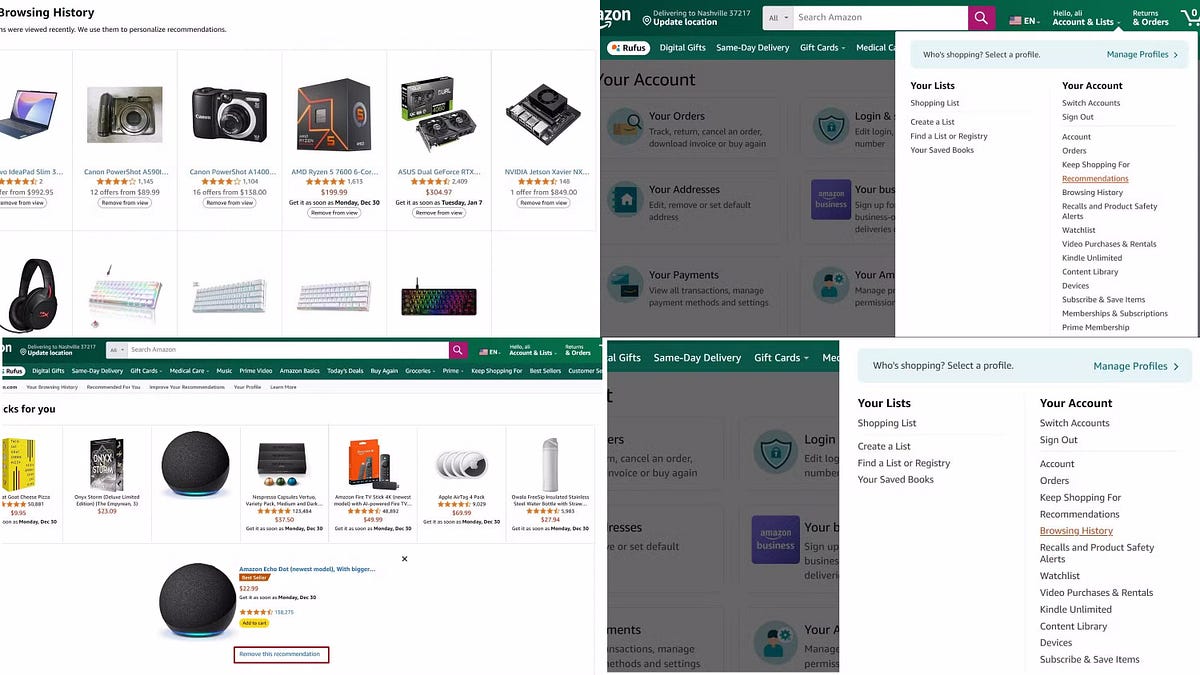1200x675 pixels.
Task: Switch to Recommended For You tab
Action: (x=113, y=387)
